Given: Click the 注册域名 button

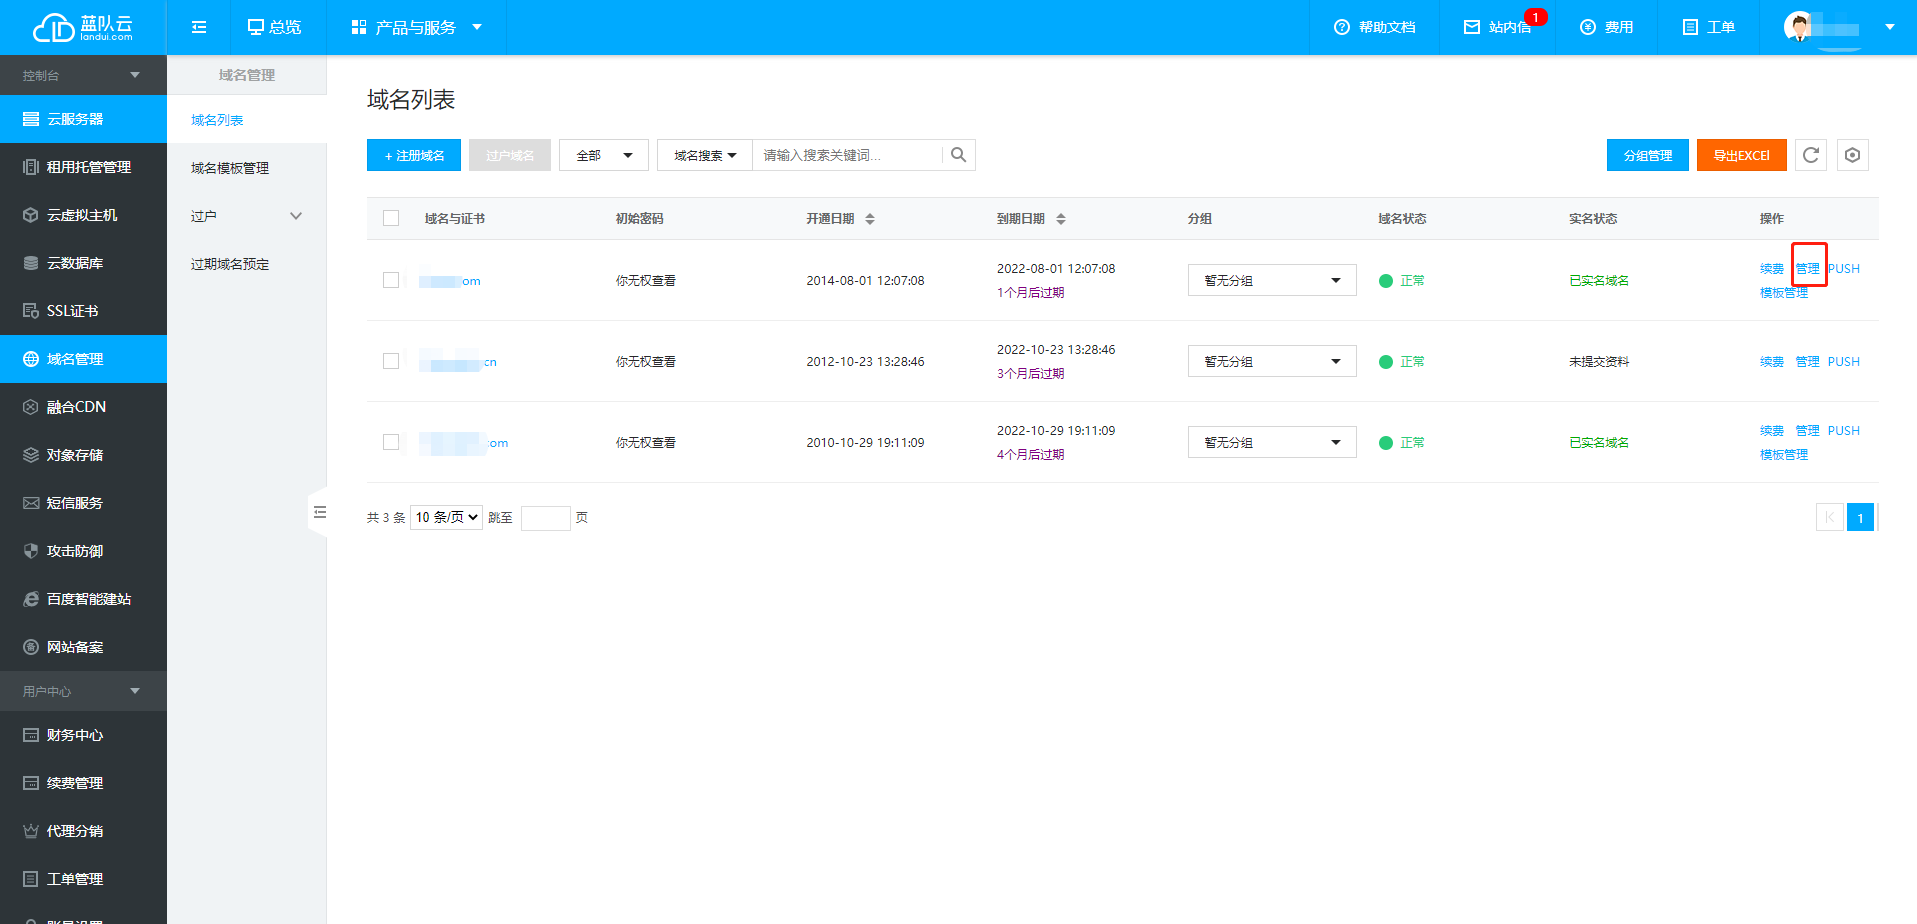Looking at the screenshot, I should (x=414, y=155).
